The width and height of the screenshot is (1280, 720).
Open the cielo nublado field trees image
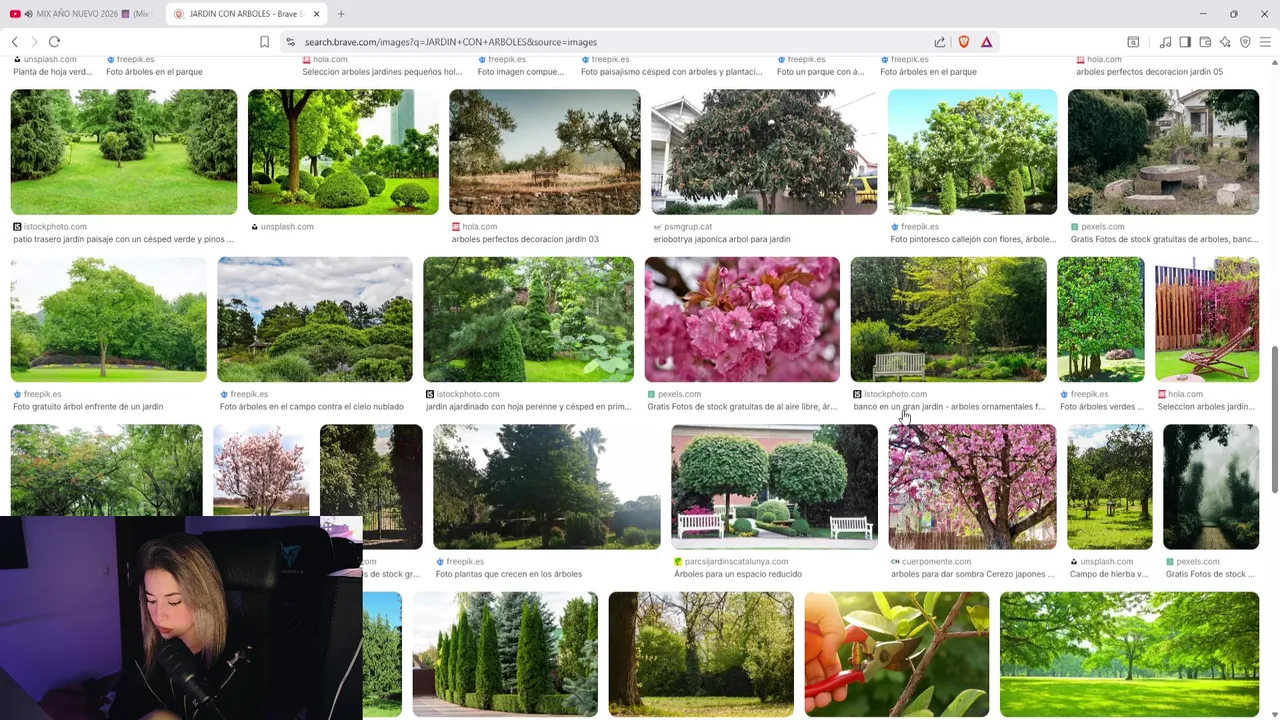[315, 319]
